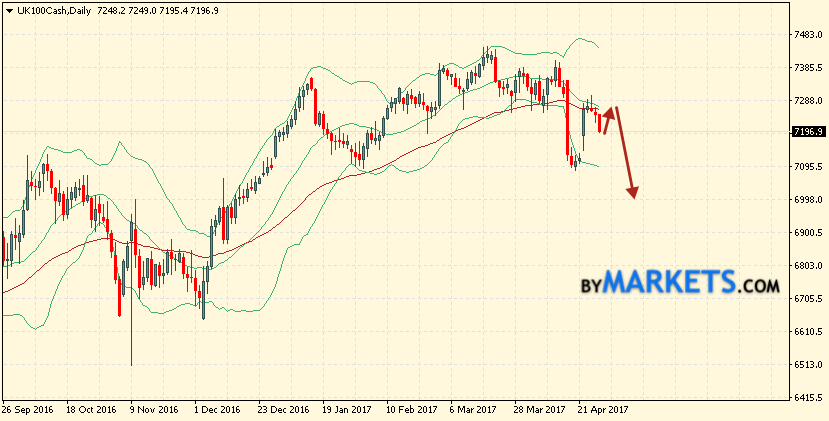Open the byMARKETS.com watermark link
829x421 pixels.
coord(678,284)
